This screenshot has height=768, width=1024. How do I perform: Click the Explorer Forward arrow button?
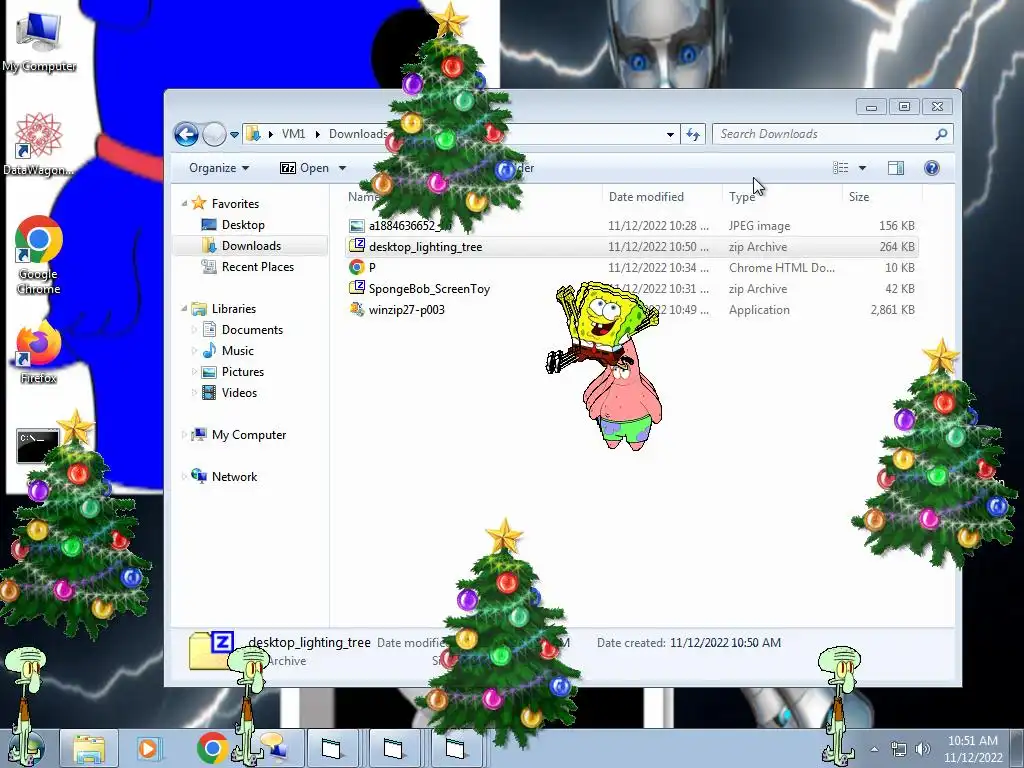214,135
